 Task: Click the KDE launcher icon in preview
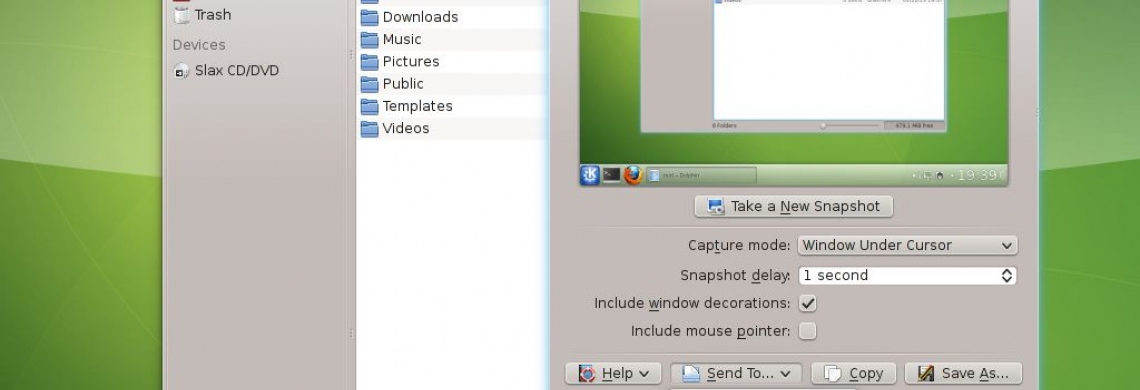[590, 175]
